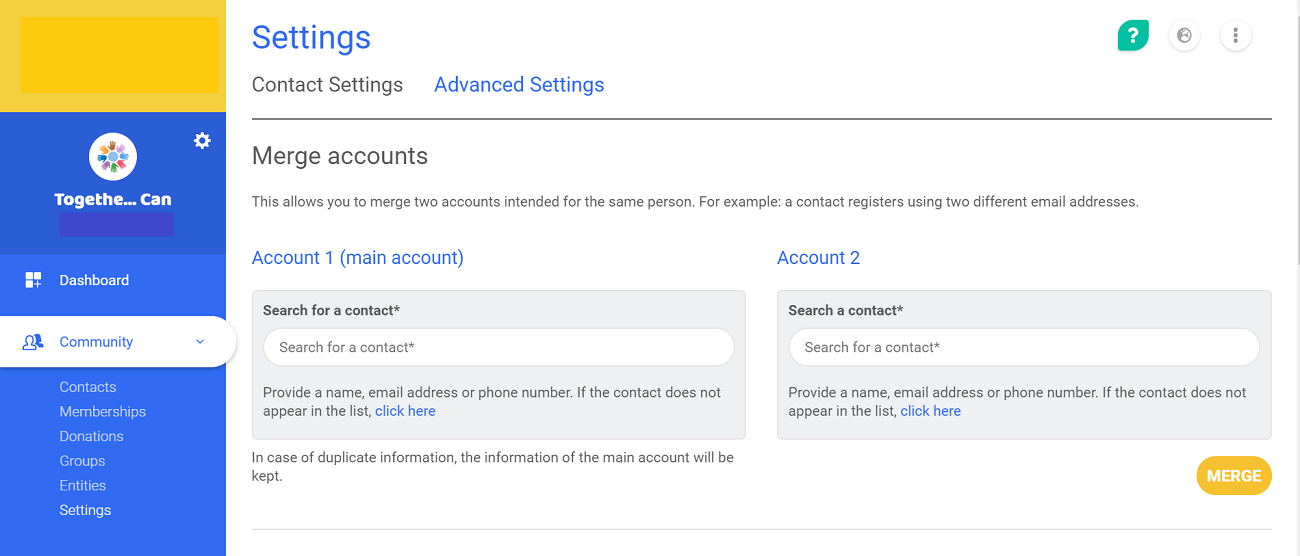Switch to Contact Settings tab

(327, 85)
